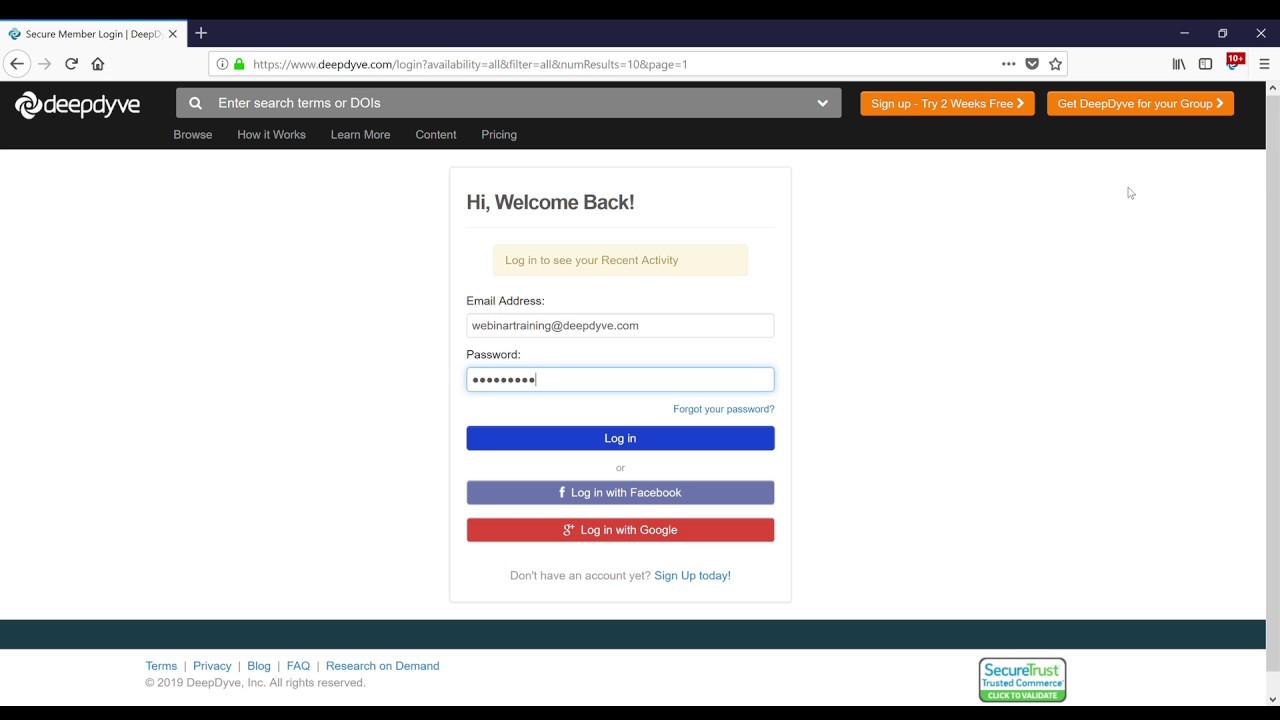Expand search options dropdown arrow
Viewport: 1280px width, 720px height.
pyautogui.click(x=822, y=103)
